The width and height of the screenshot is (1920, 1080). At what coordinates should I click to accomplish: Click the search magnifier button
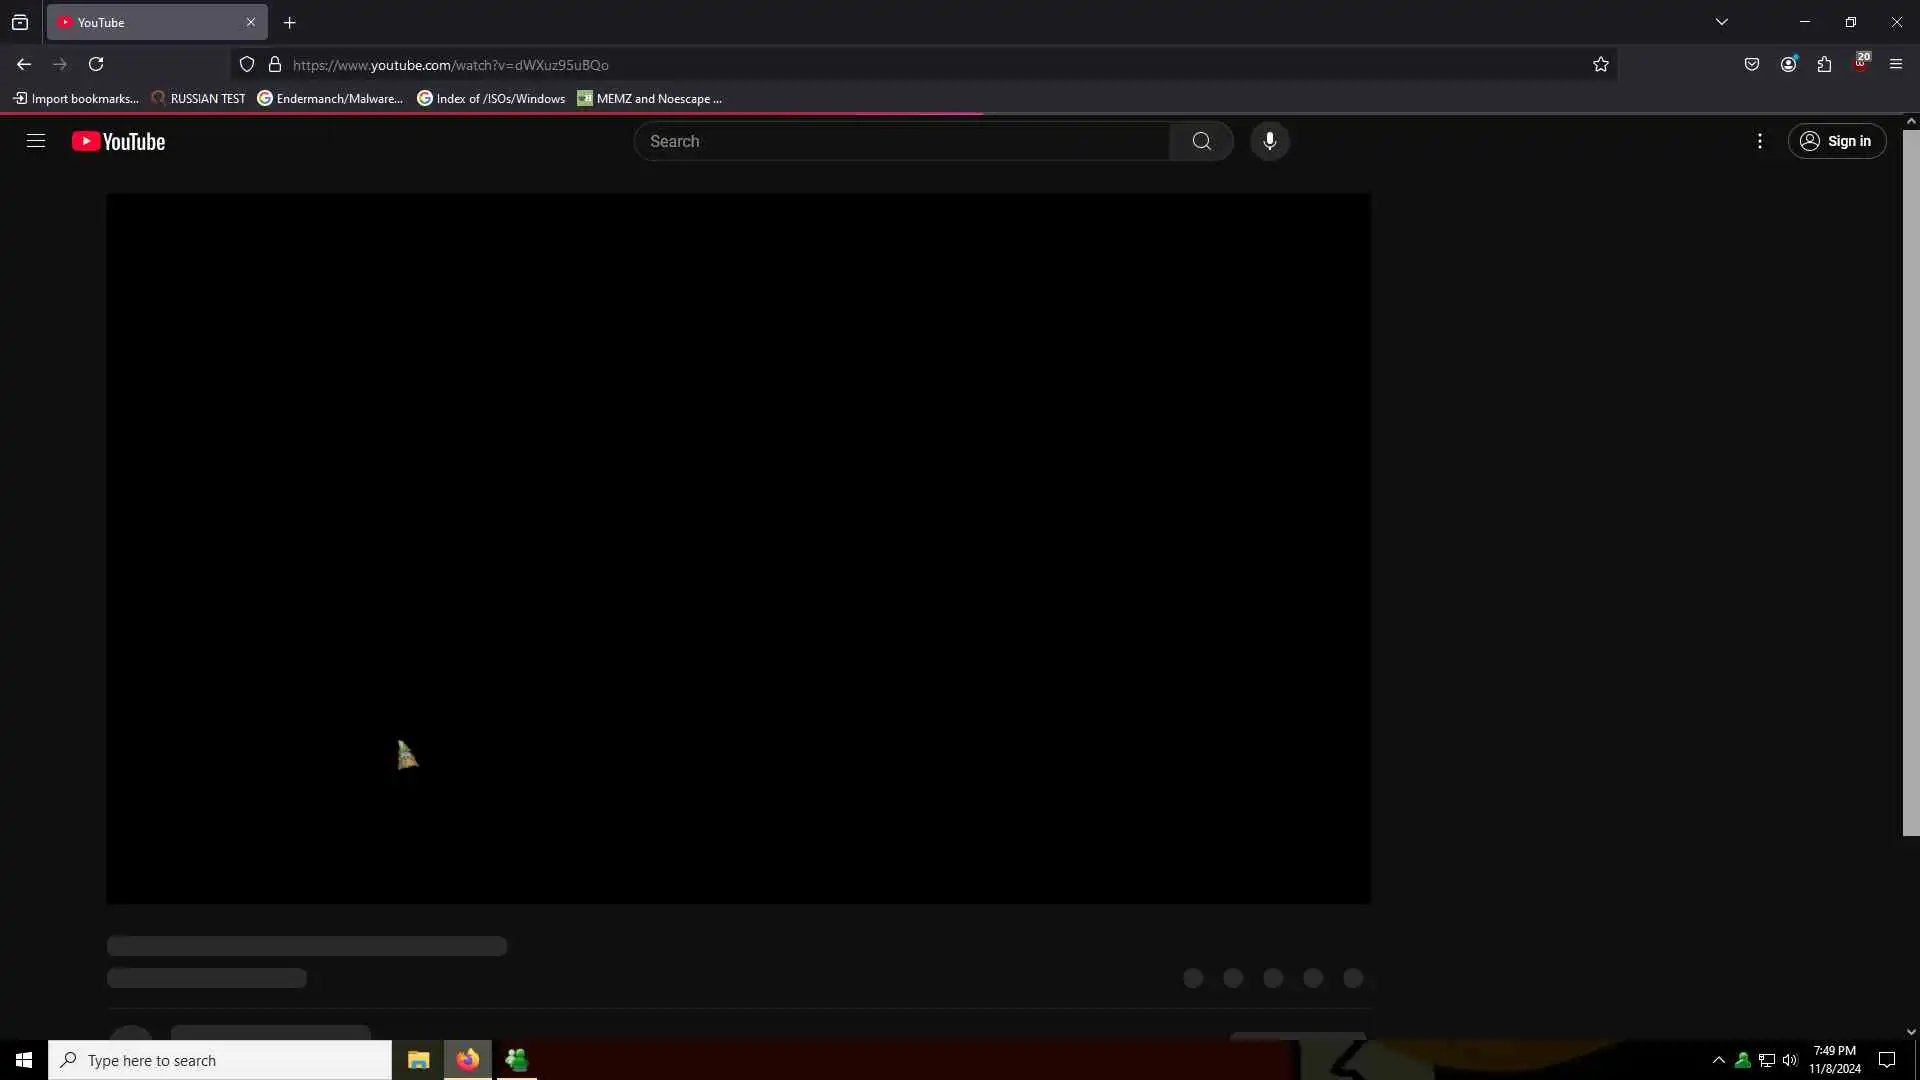click(1201, 141)
